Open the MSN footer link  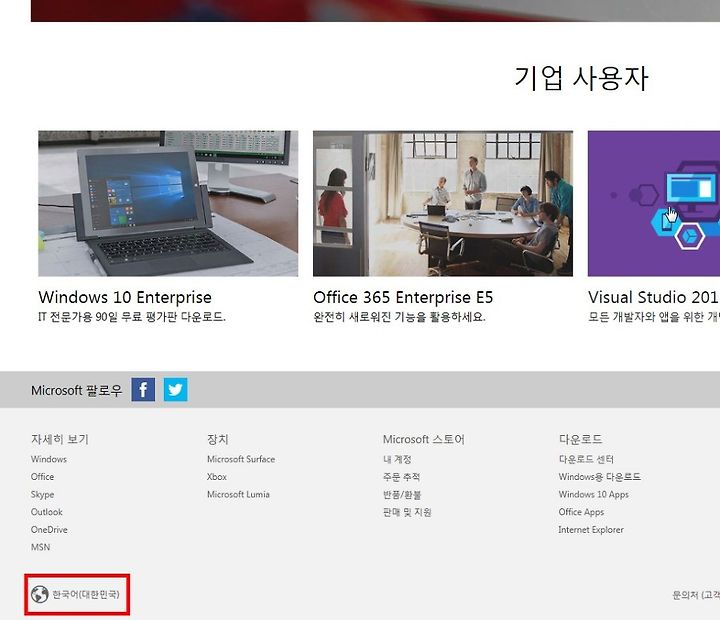40,547
